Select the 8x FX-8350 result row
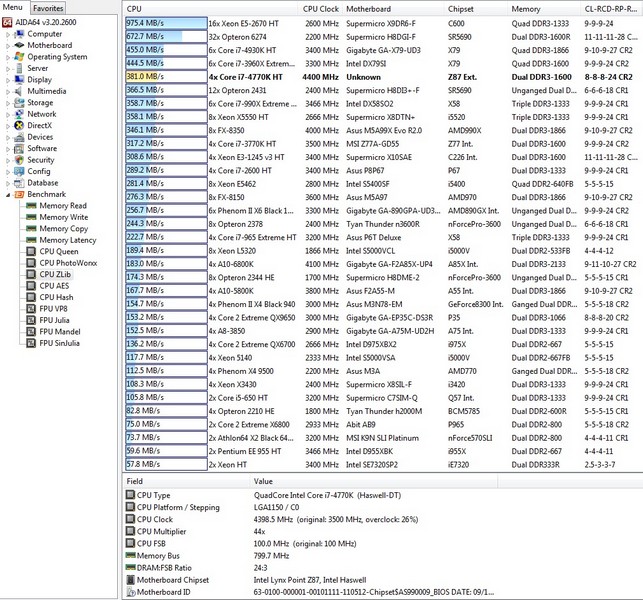643x600 pixels. (x=383, y=130)
